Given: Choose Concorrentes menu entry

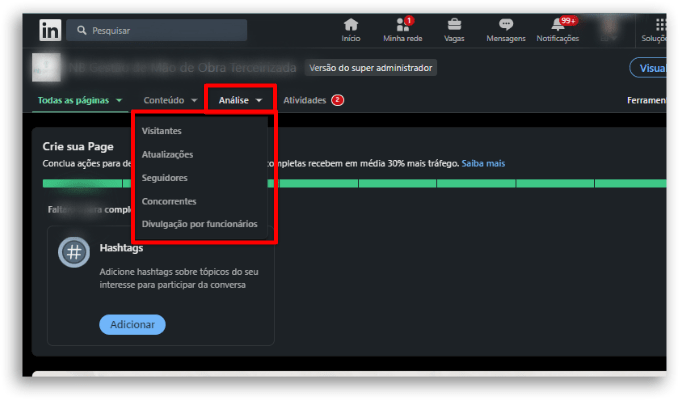Looking at the screenshot, I should pos(169,201).
